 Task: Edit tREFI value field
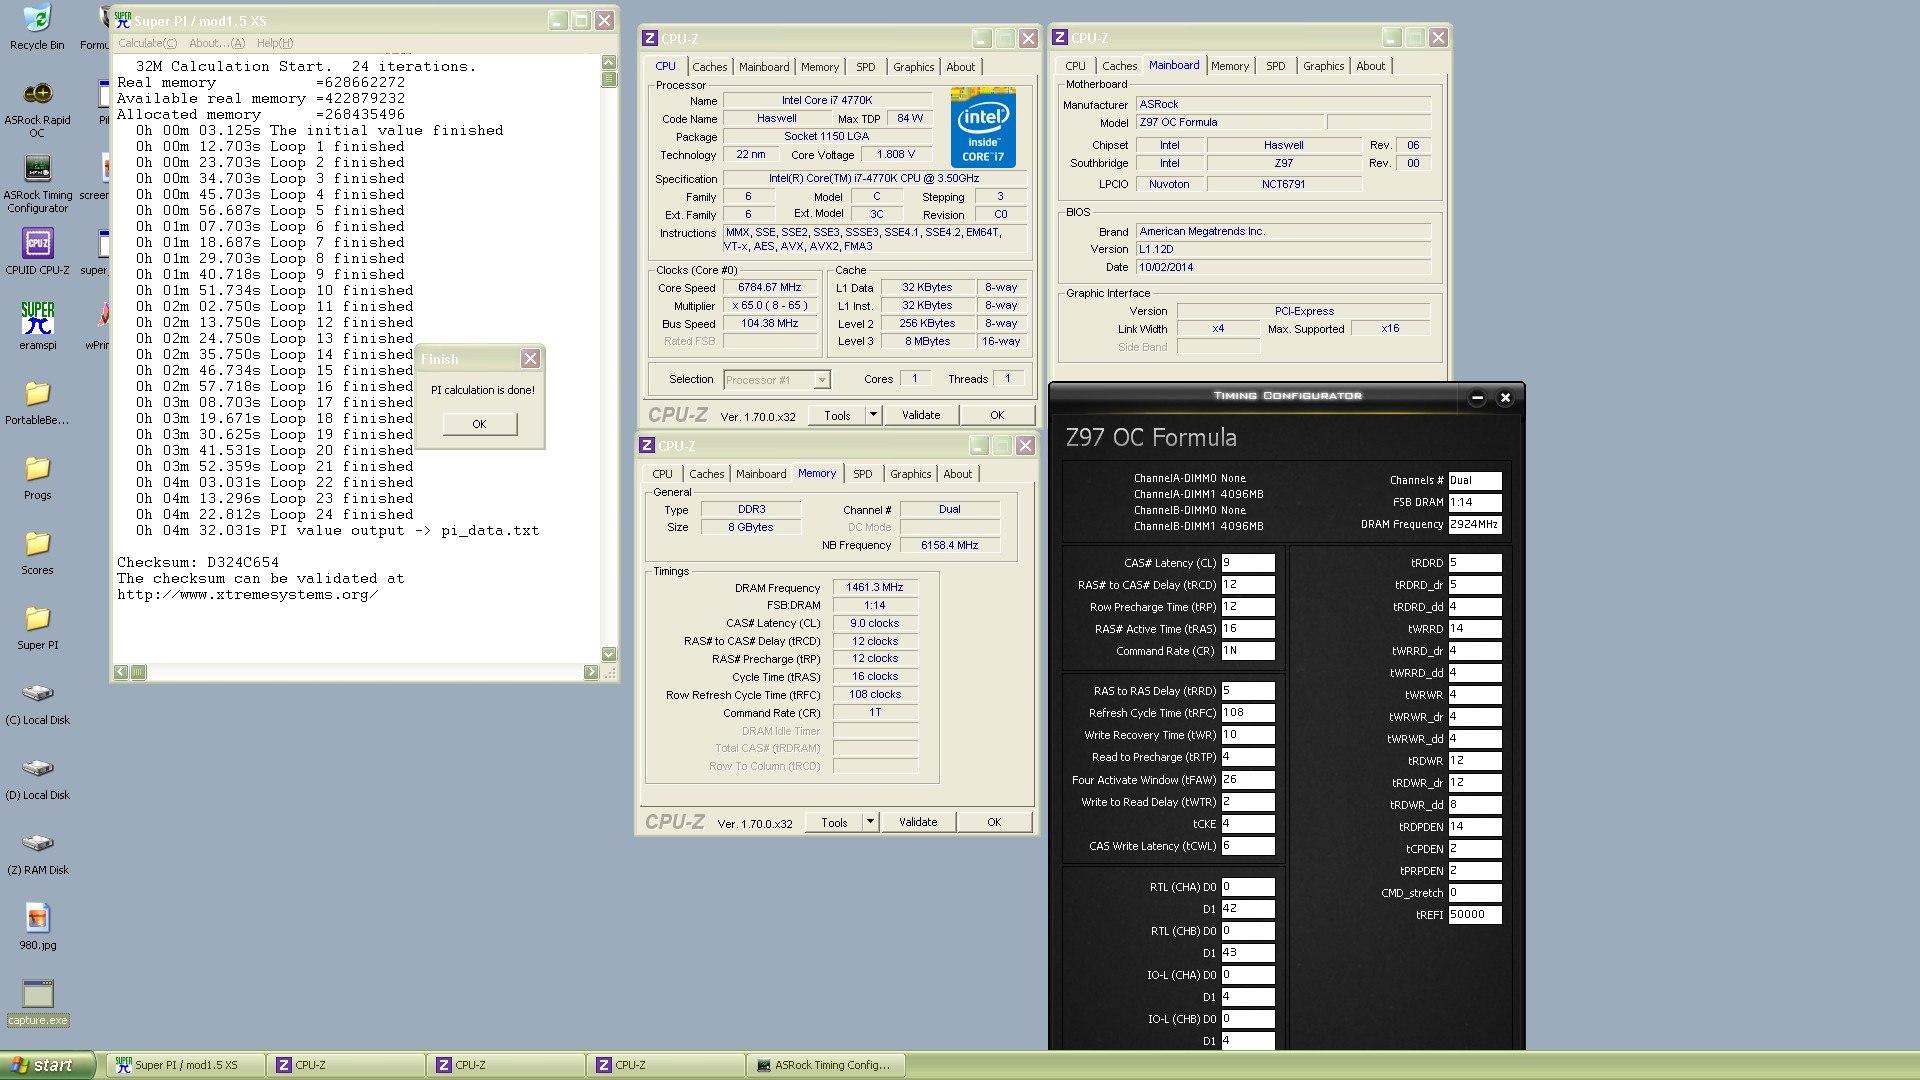pyautogui.click(x=1474, y=915)
